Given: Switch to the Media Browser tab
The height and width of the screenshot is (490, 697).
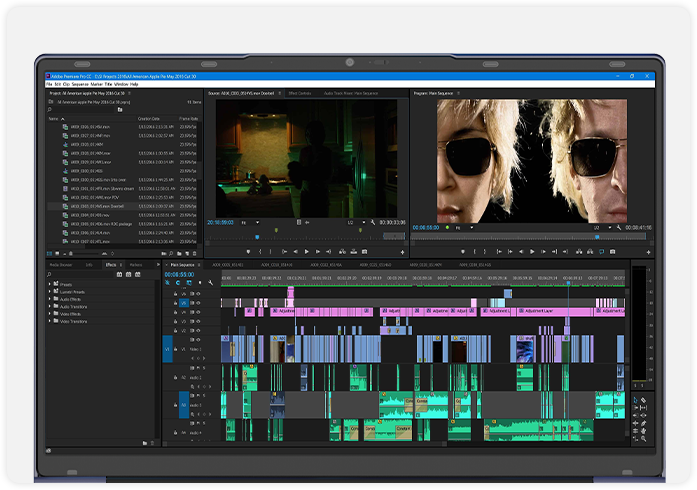Looking at the screenshot, I should (61, 265).
